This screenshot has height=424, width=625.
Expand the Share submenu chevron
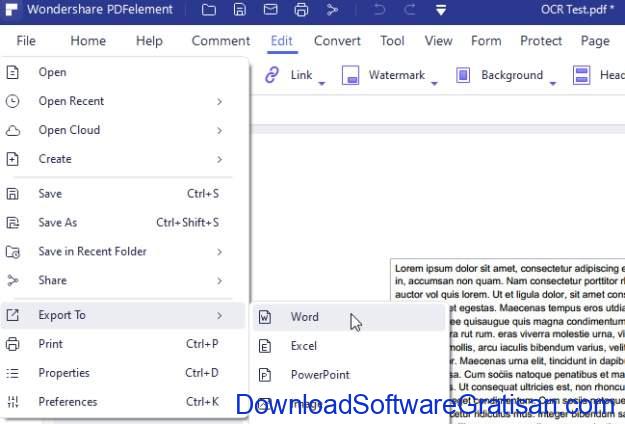point(220,281)
